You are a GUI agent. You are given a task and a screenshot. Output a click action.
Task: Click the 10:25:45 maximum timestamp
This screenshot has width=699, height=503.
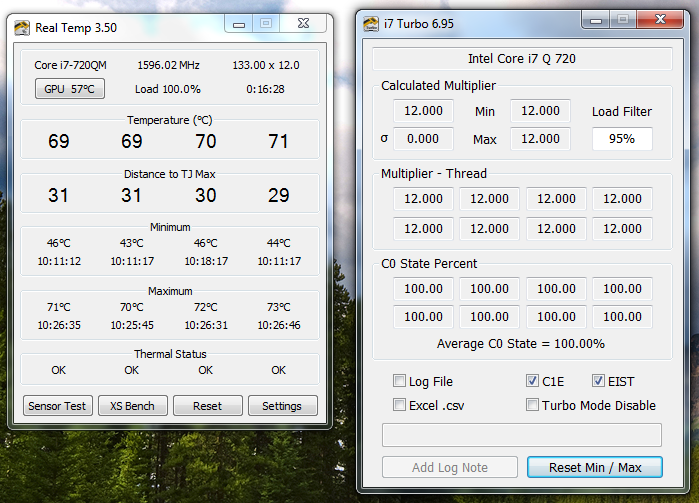132,325
